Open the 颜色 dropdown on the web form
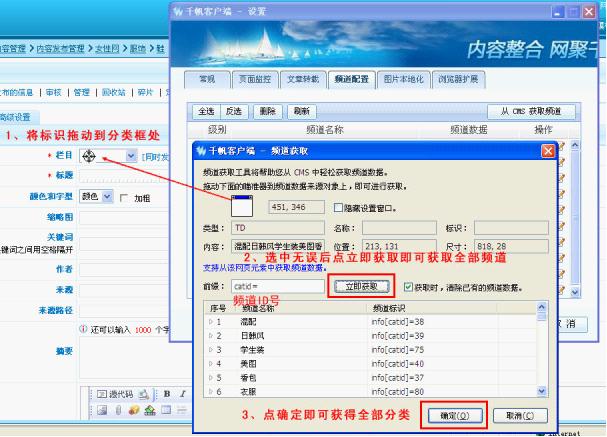 (107, 197)
